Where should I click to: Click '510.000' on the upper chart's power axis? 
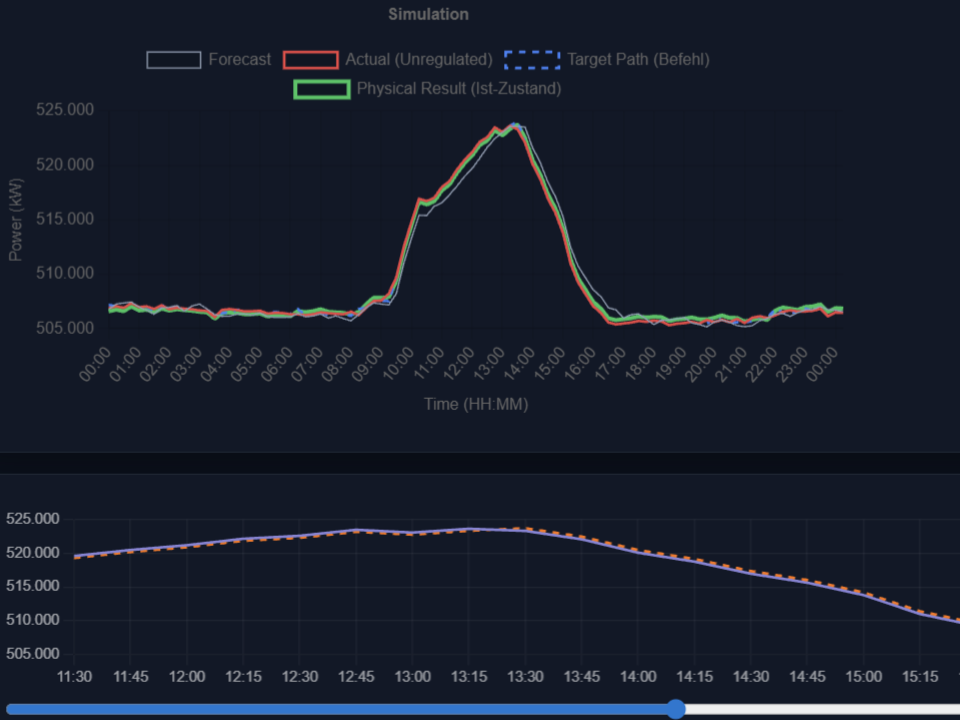(65, 273)
